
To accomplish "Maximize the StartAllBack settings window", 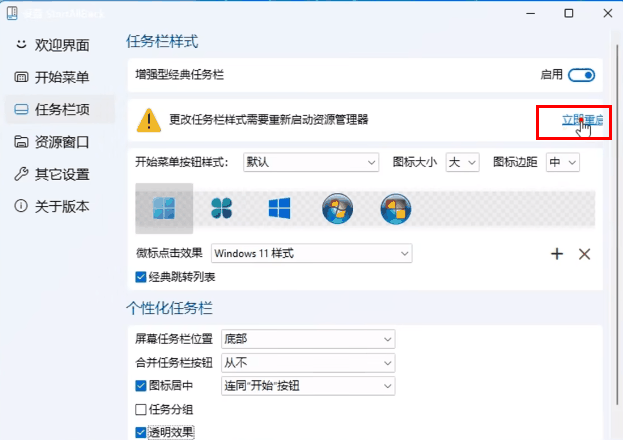I will tap(569, 13).
